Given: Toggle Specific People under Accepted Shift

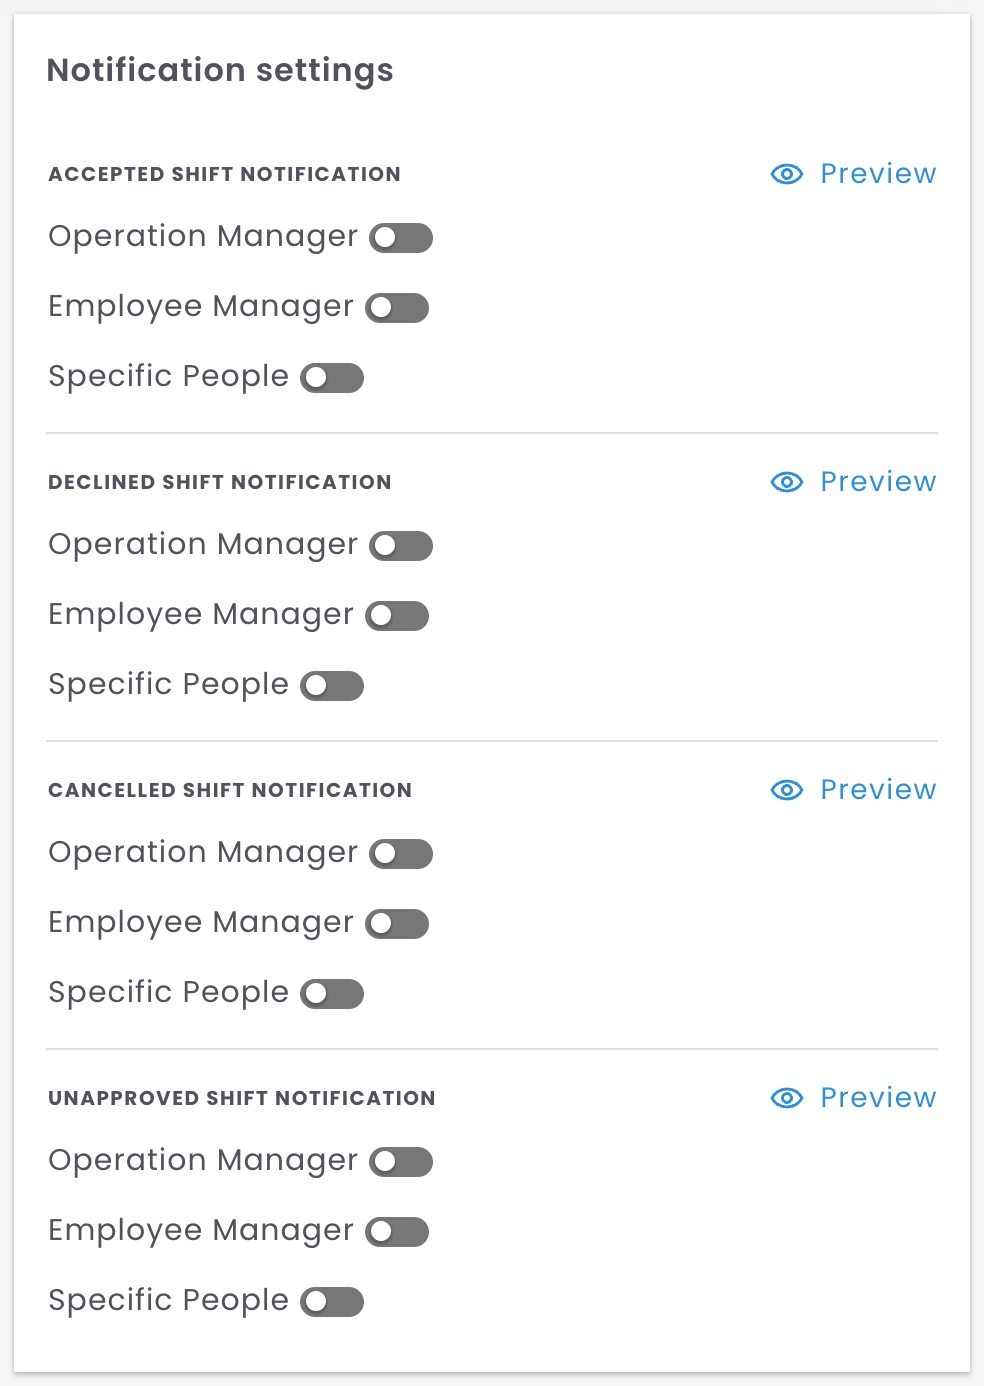Looking at the screenshot, I should [332, 378].
